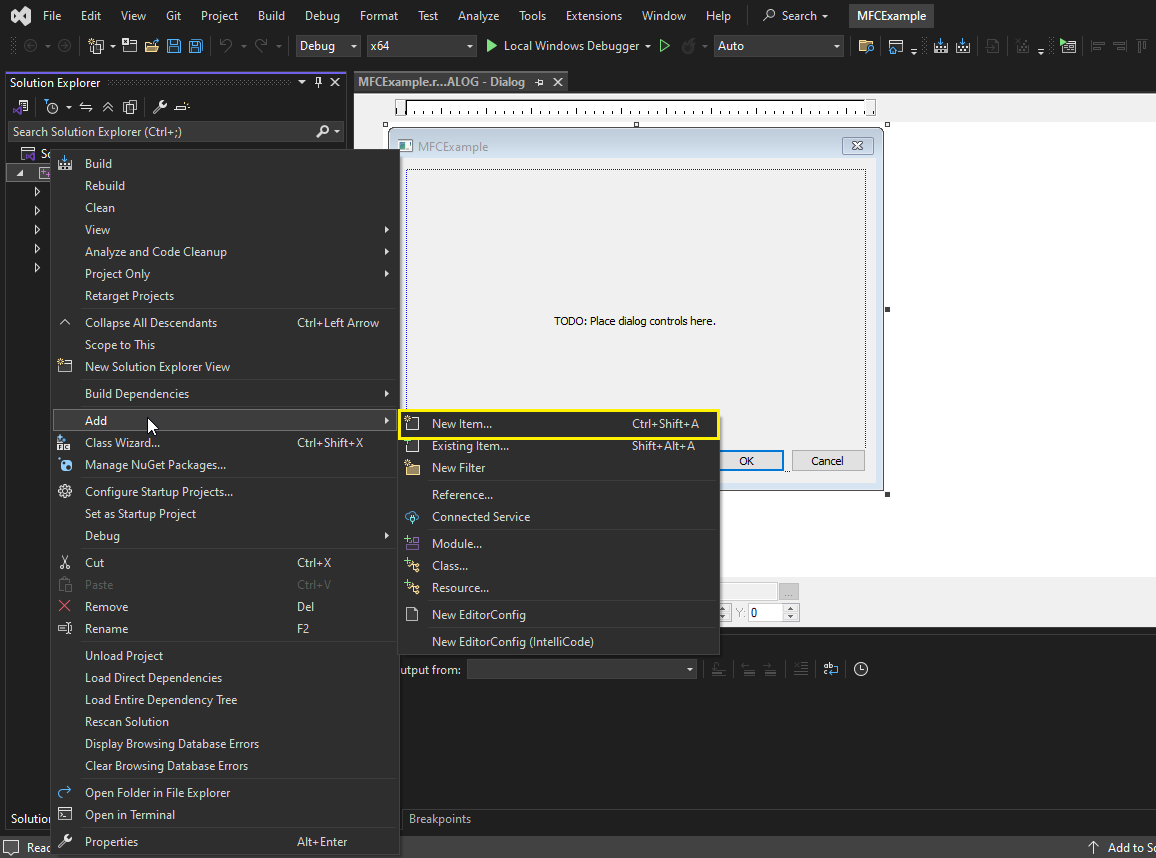Click the Collapse All icon in Solution Explorer

108,107
